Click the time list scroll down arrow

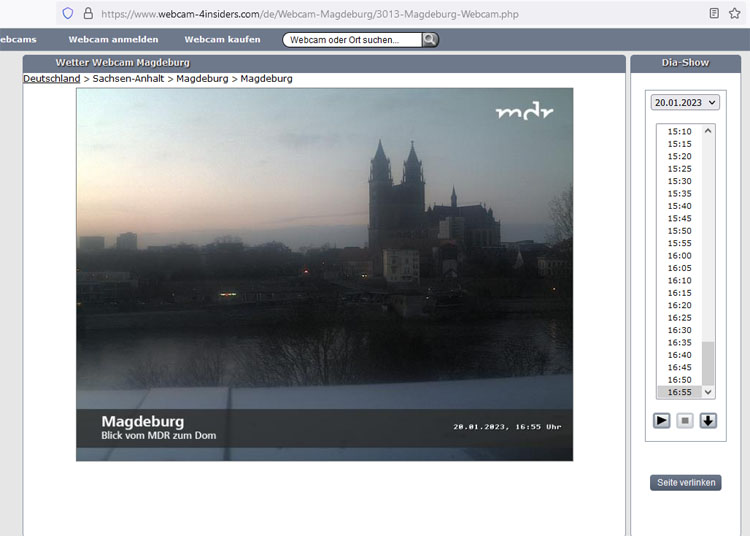click(x=708, y=392)
